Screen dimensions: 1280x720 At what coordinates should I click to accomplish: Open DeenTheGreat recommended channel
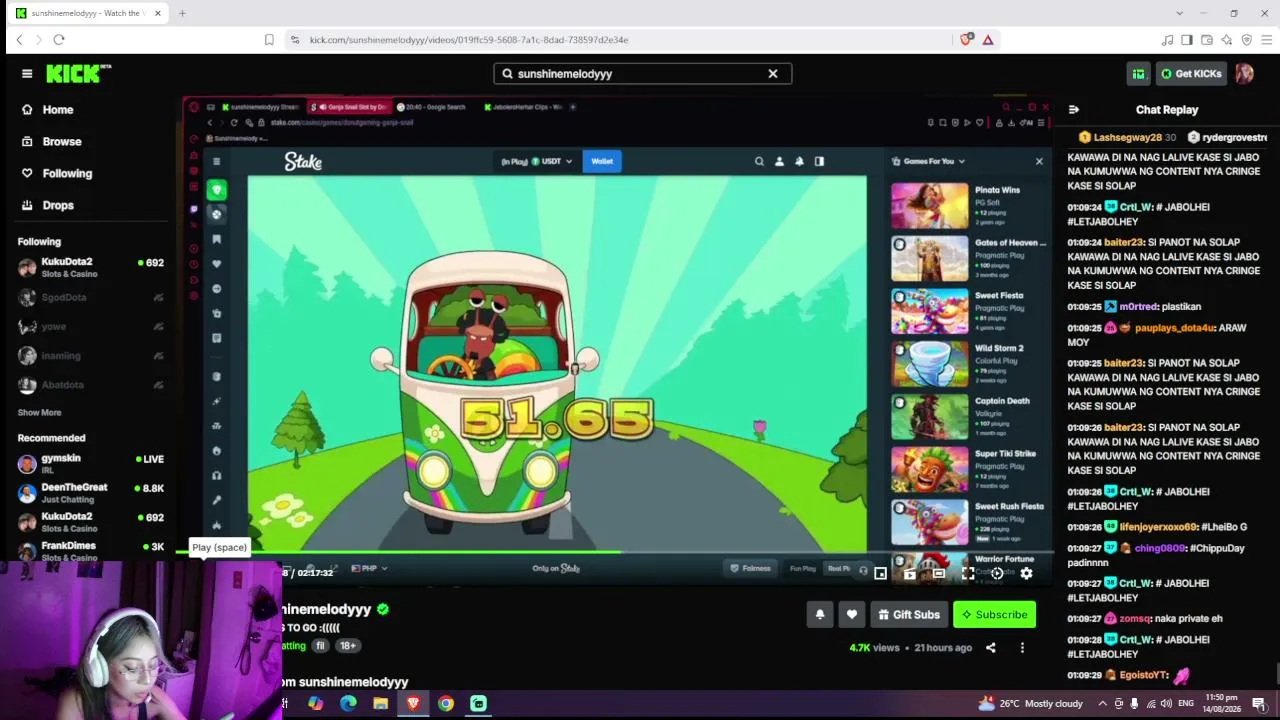tap(90, 493)
